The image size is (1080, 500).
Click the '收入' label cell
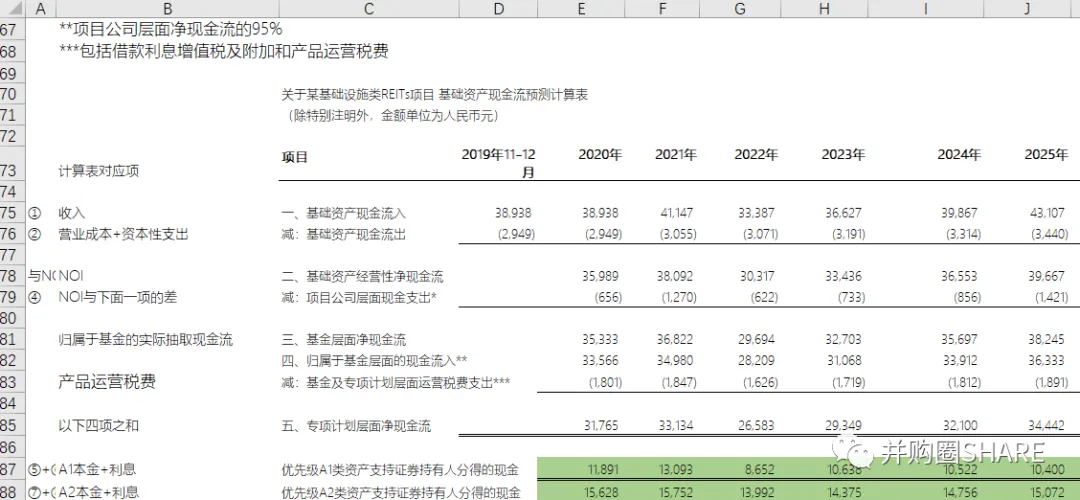pyautogui.click(x=72, y=213)
